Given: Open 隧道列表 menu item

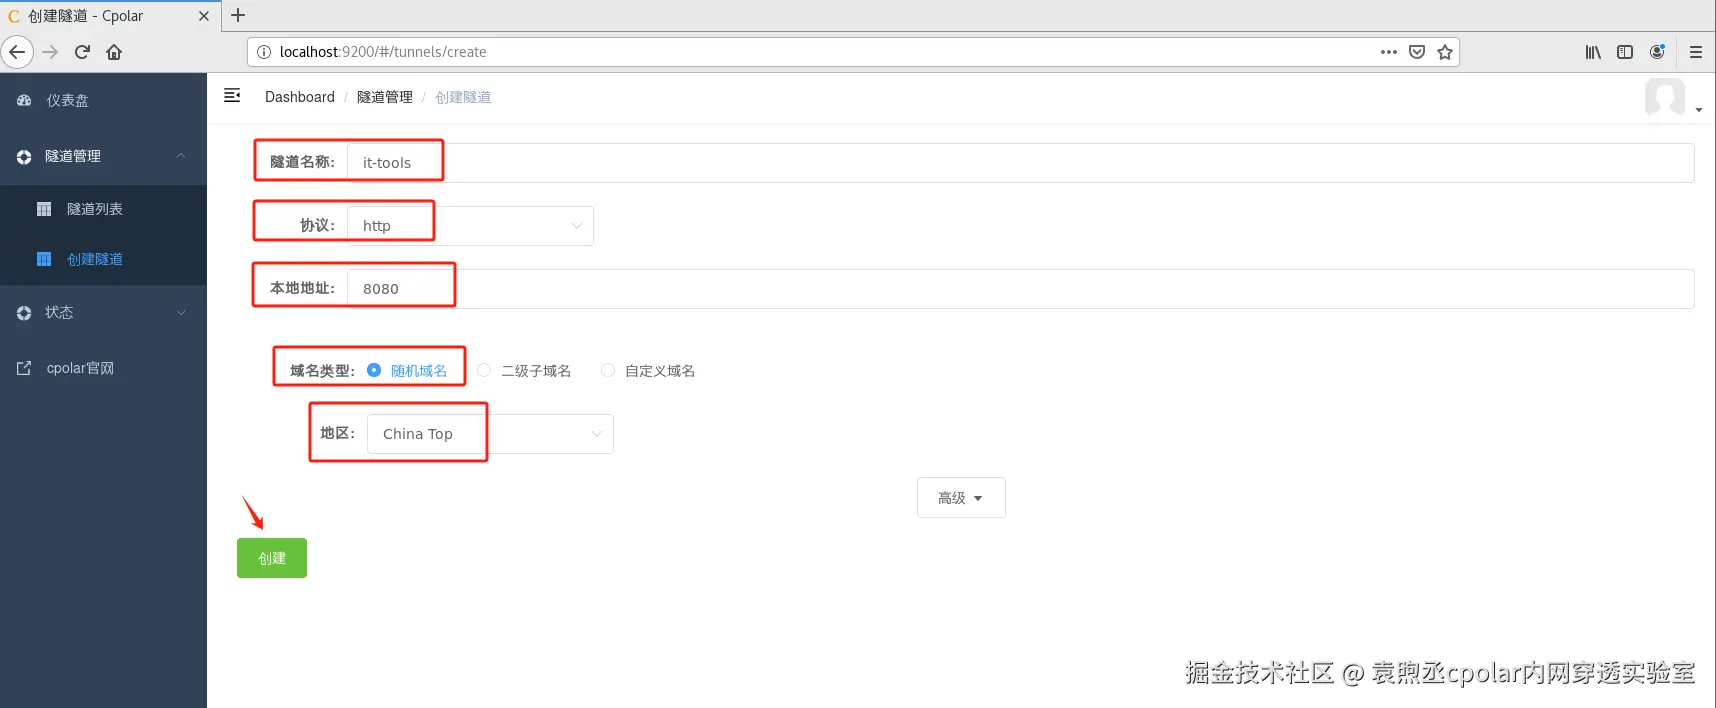Looking at the screenshot, I should click(x=103, y=209).
